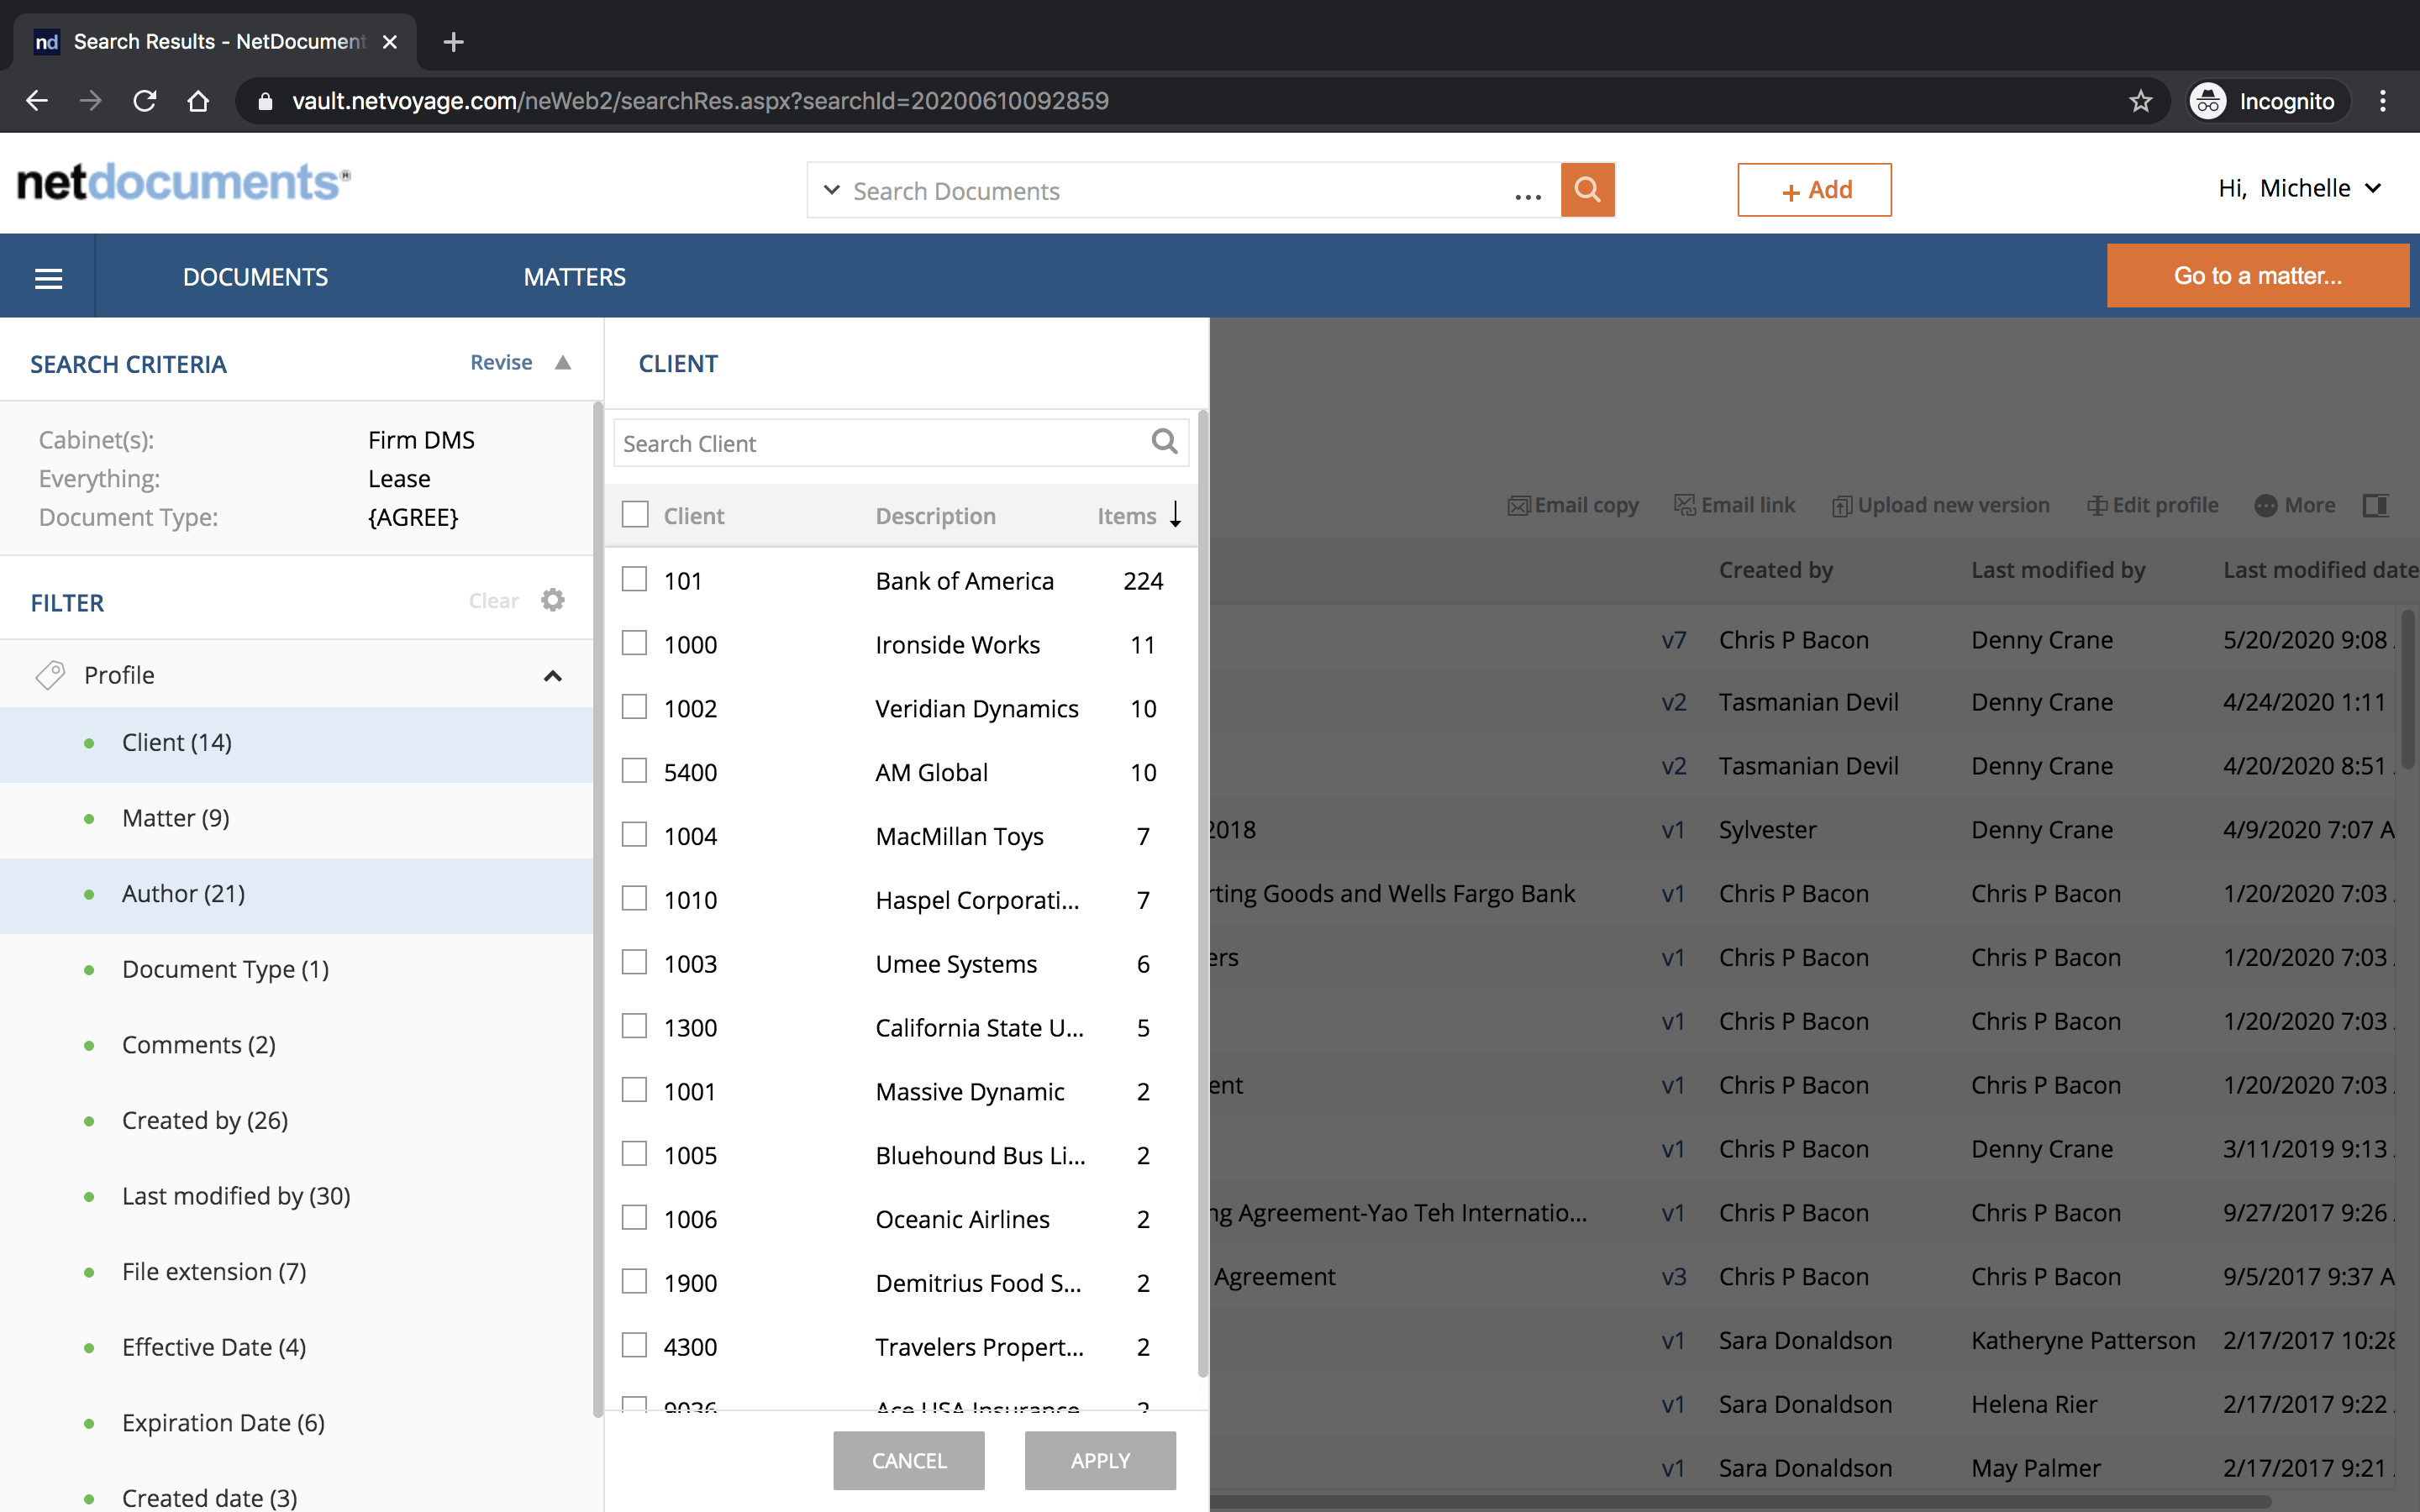Check client 1000 Ironside Works
The width and height of the screenshot is (2420, 1512).
[635, 643]
